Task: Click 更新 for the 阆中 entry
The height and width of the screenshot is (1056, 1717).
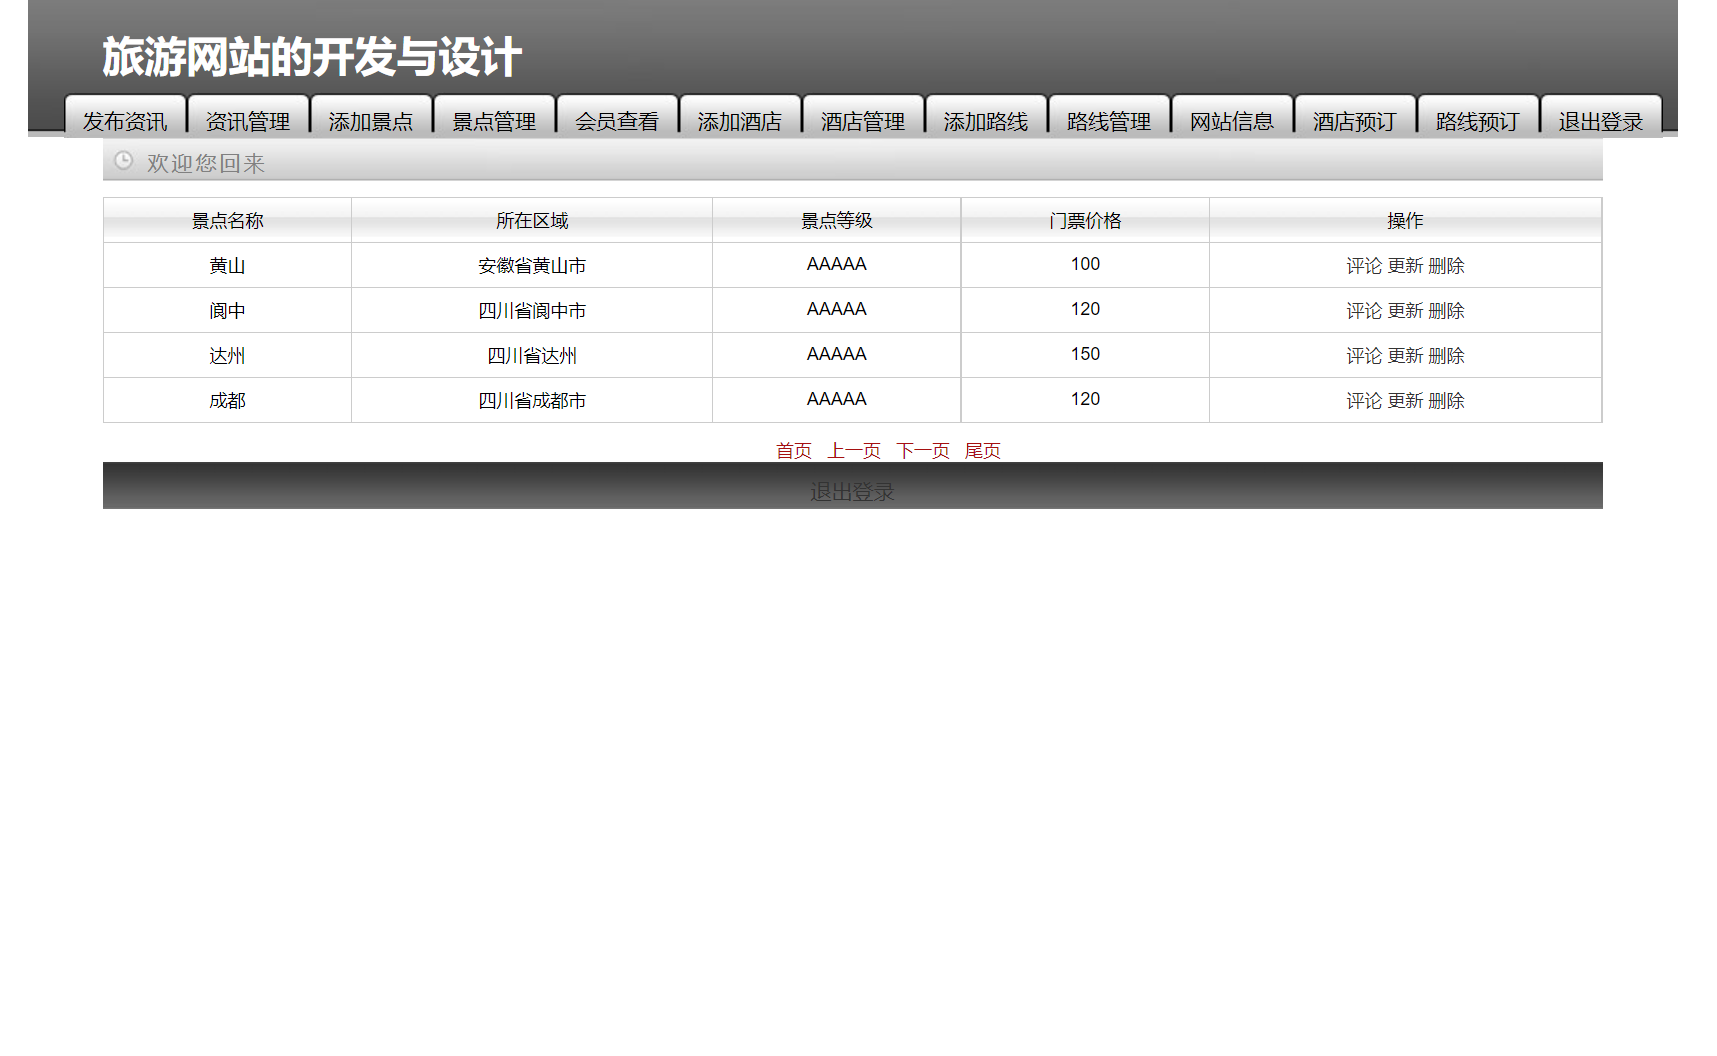Action: 1405,311
